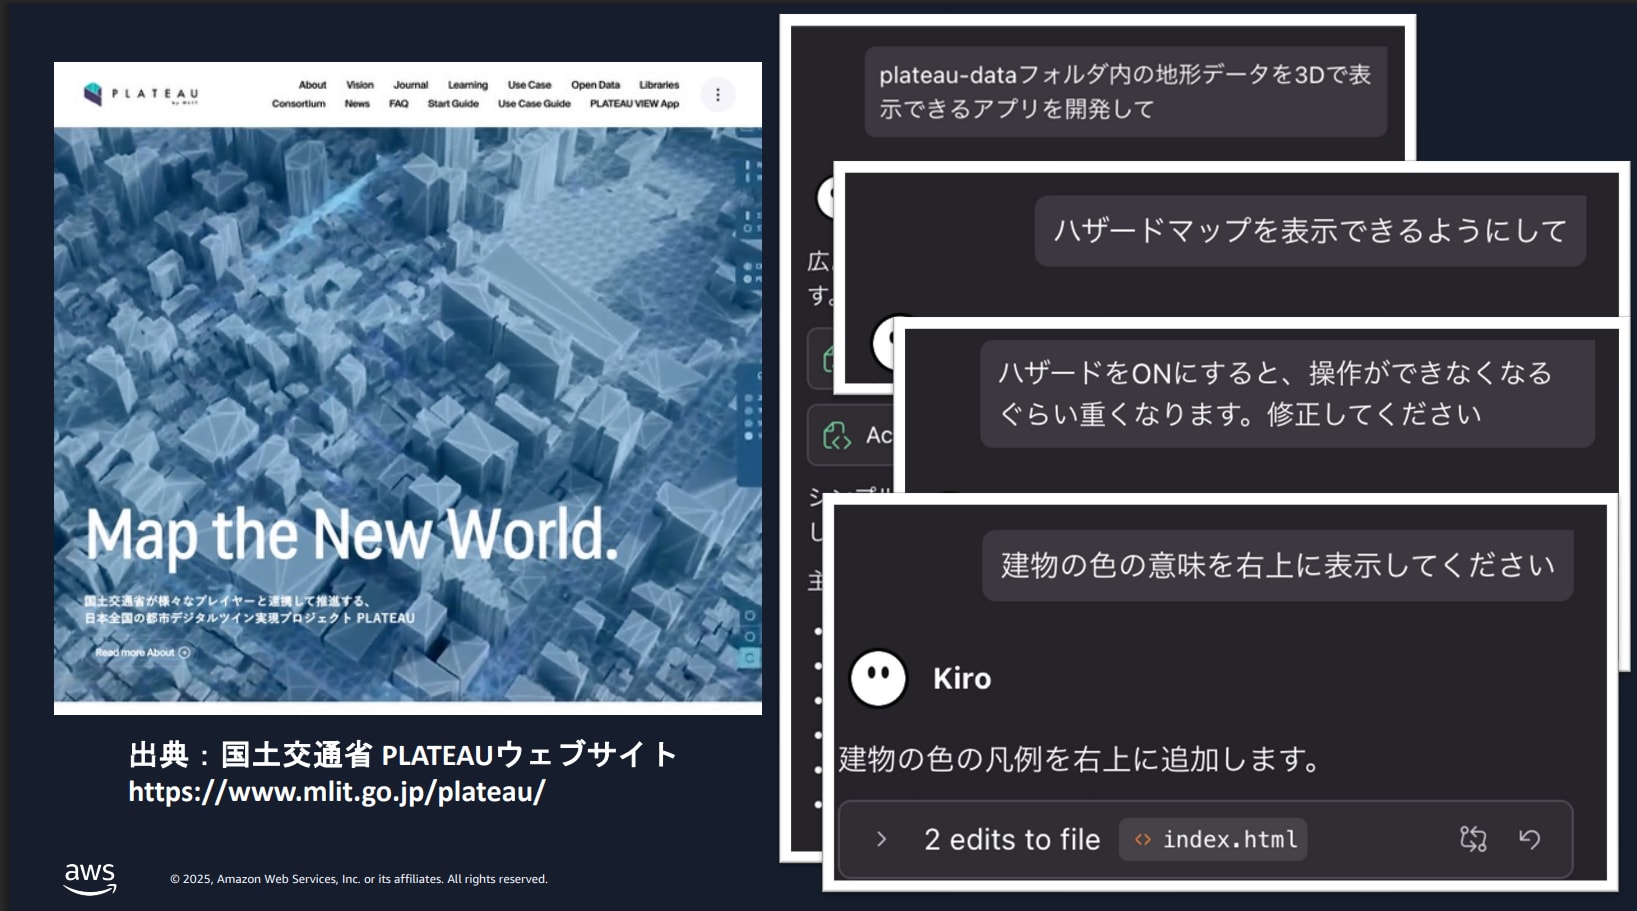Open the Consortium link

point(298,104)
